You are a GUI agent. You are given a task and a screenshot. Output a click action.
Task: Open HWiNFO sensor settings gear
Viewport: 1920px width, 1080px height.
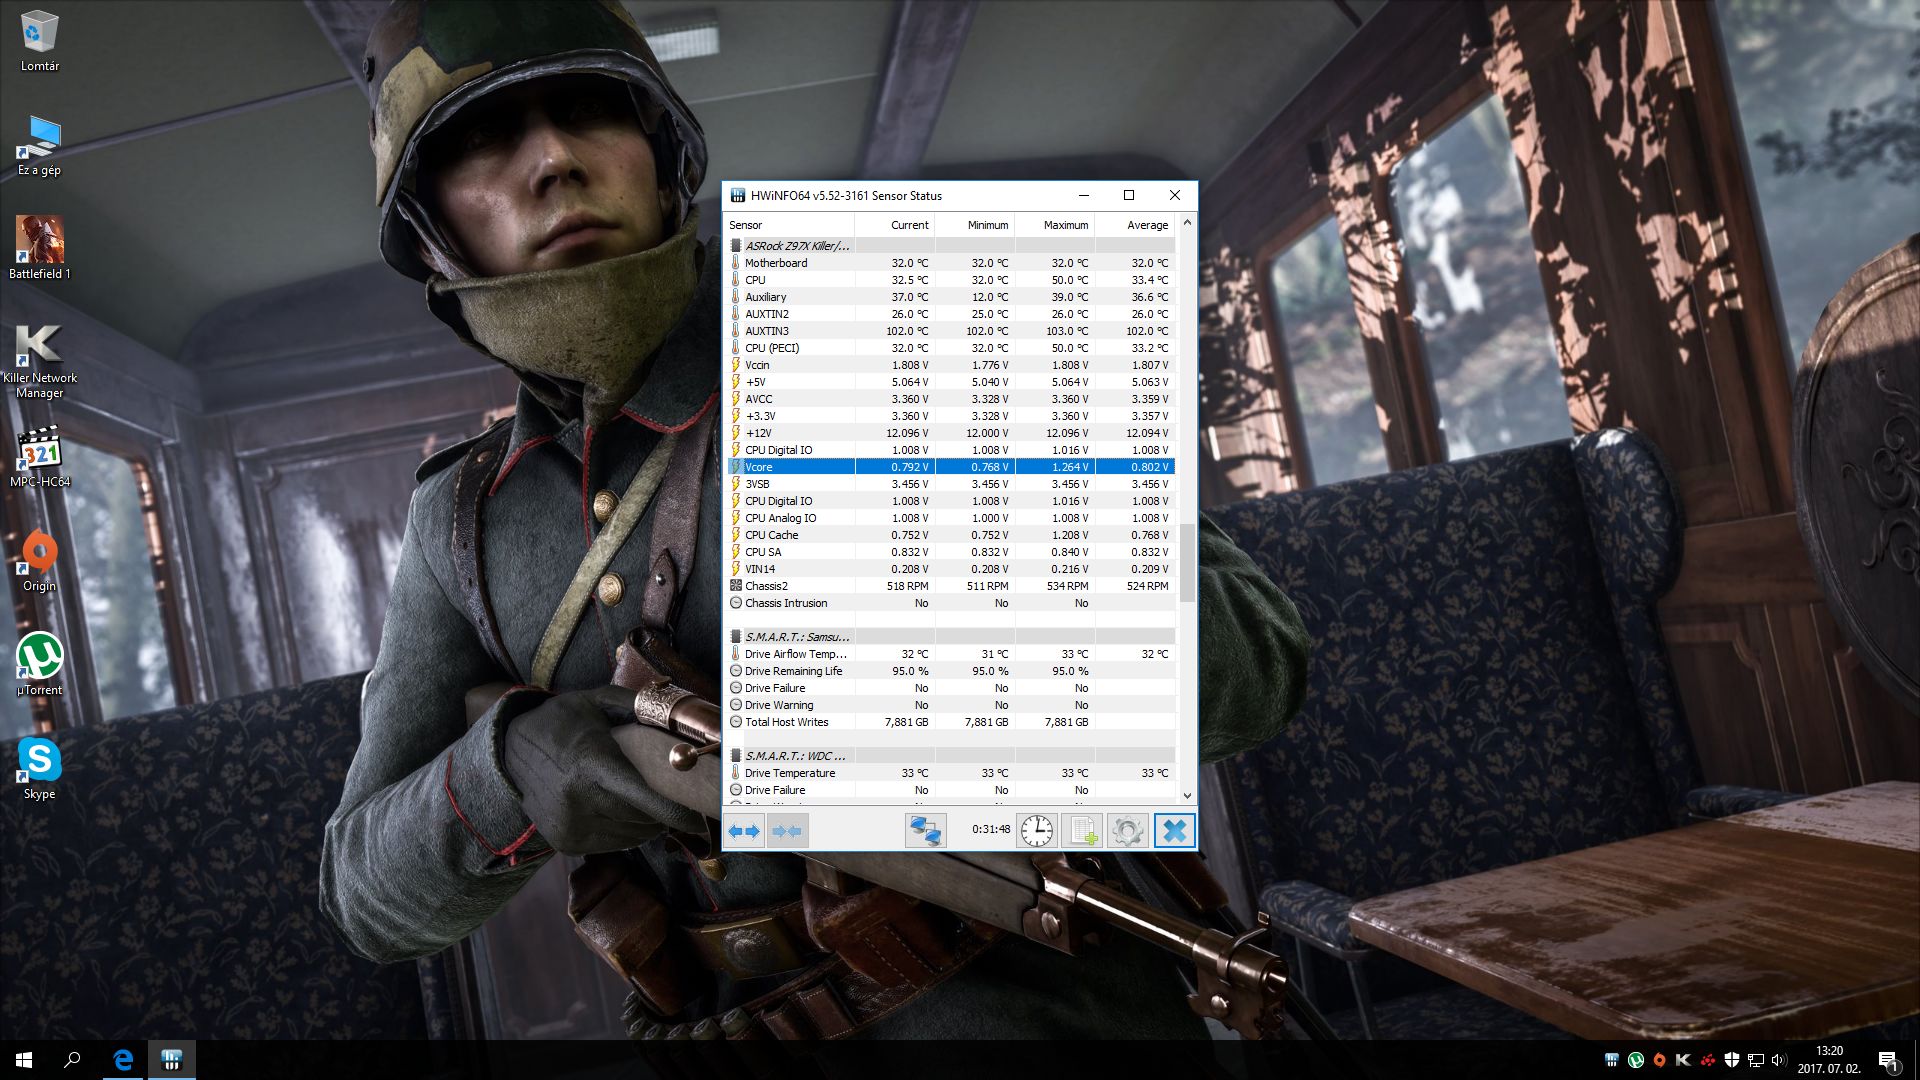(x=1127, y=831)
